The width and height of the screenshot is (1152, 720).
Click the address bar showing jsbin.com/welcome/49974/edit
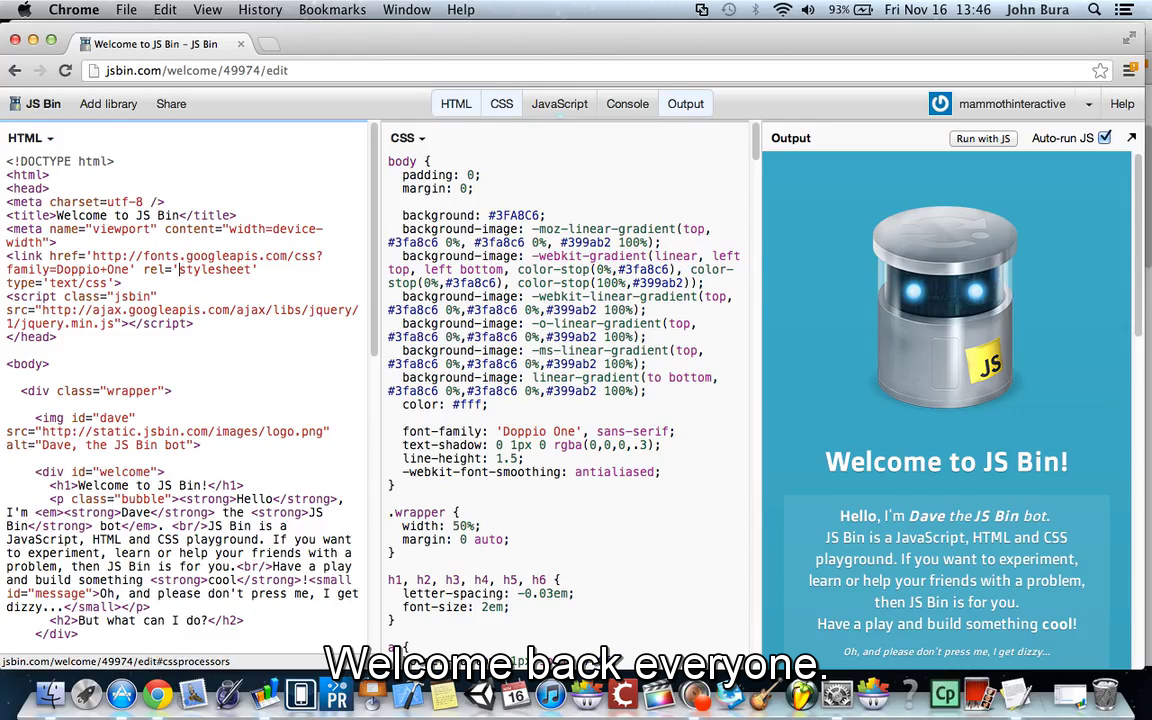(588, 71)
